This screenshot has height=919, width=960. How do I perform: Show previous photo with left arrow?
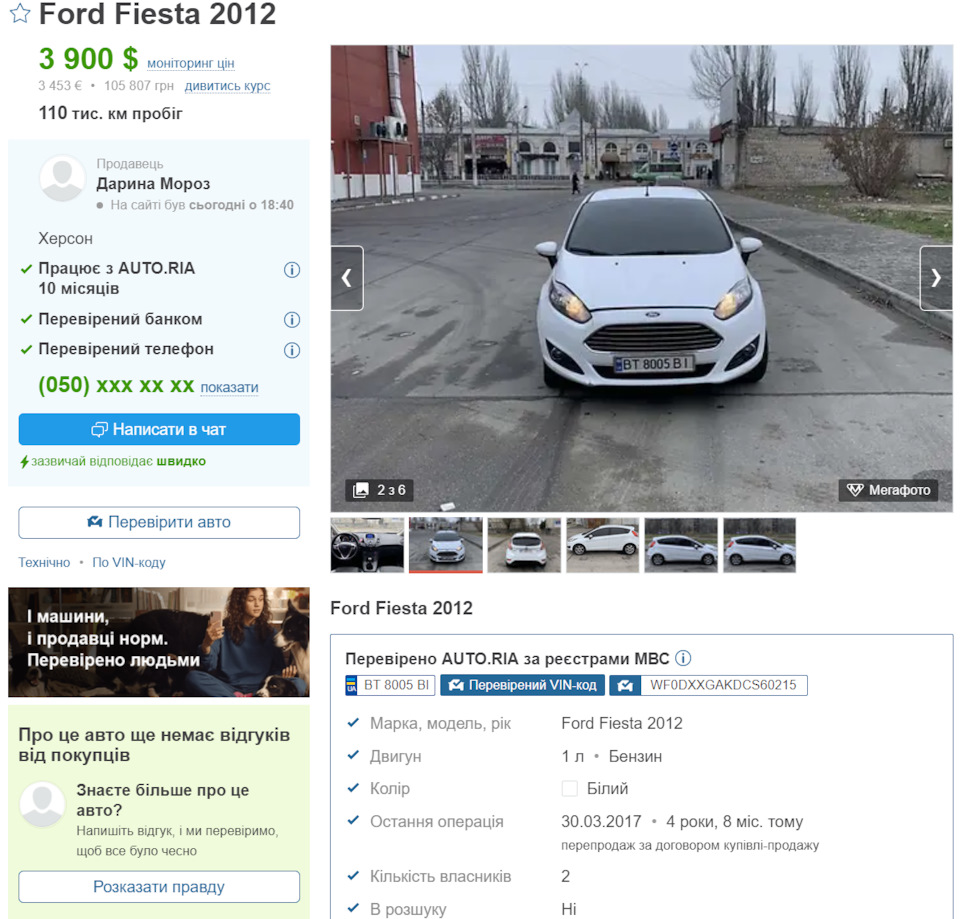[x=347, y=278]
